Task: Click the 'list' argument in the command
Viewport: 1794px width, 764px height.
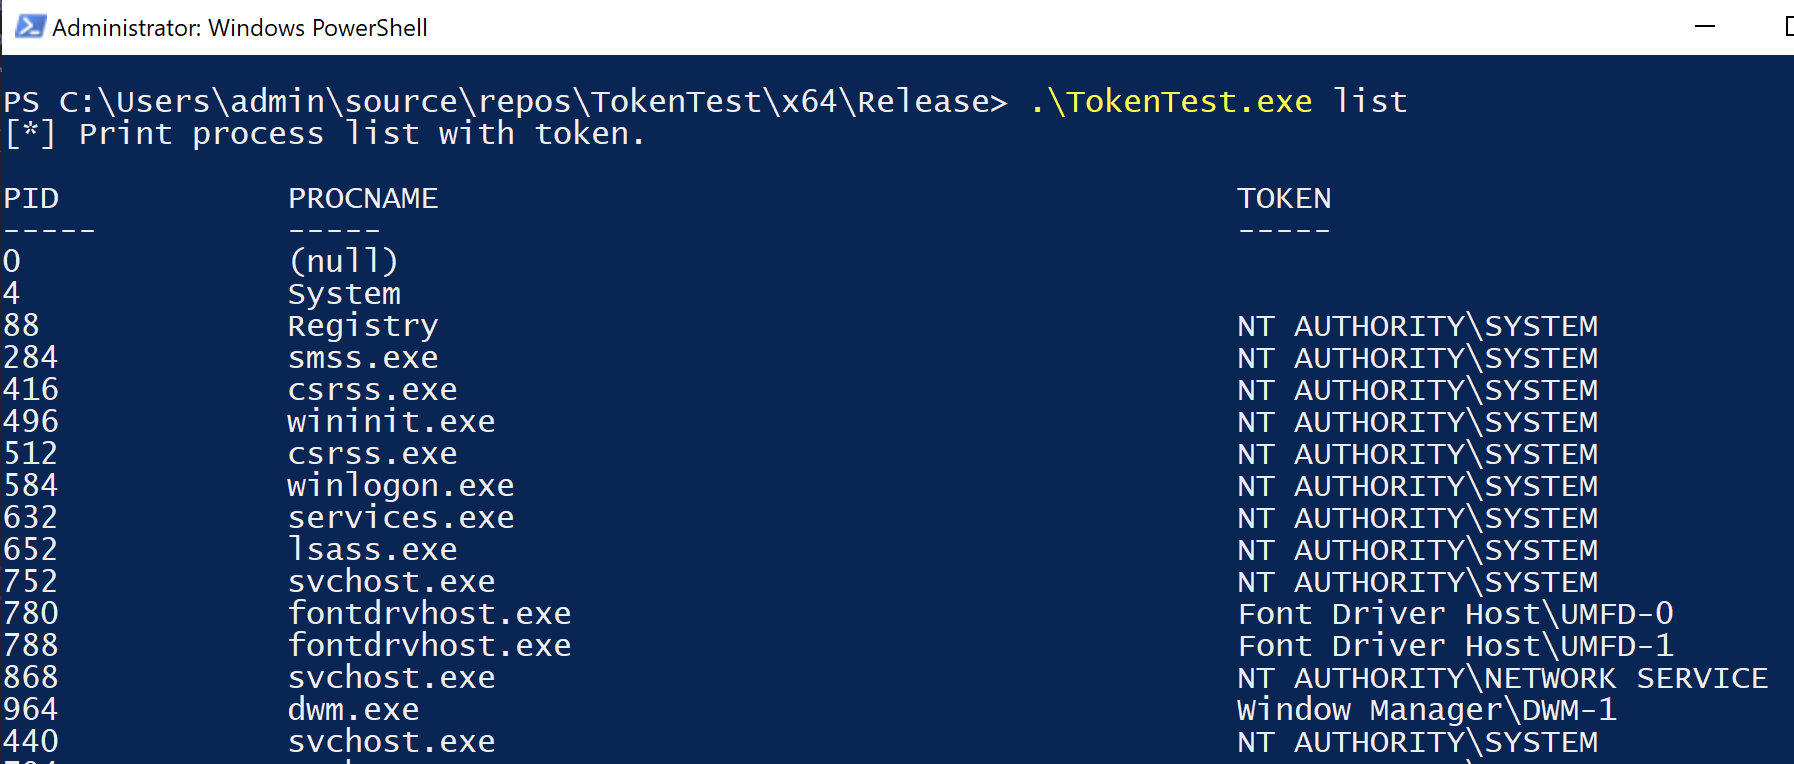Action: [1370, 101]
